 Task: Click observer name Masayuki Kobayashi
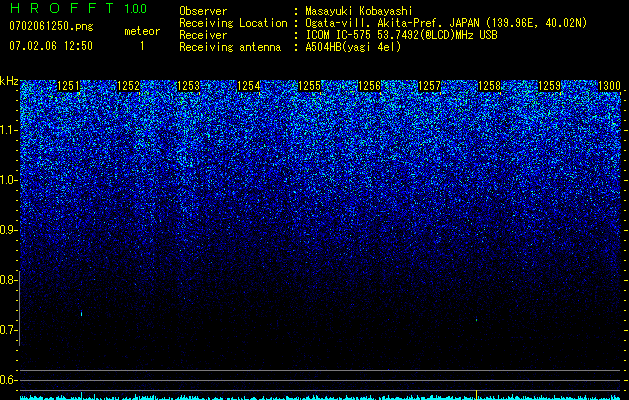point(359,11)
